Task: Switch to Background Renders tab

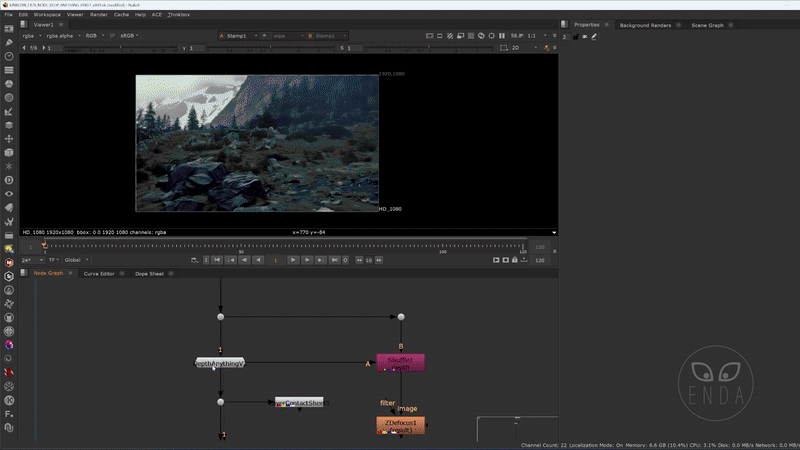Action: (645, 25)
